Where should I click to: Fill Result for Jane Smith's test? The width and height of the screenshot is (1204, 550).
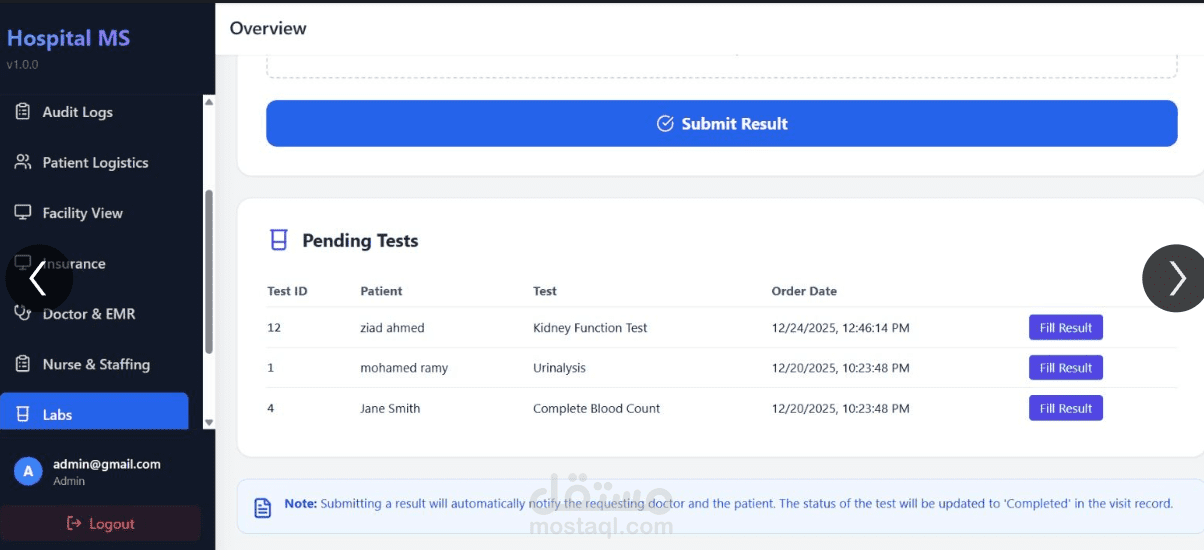point(1065,408)
